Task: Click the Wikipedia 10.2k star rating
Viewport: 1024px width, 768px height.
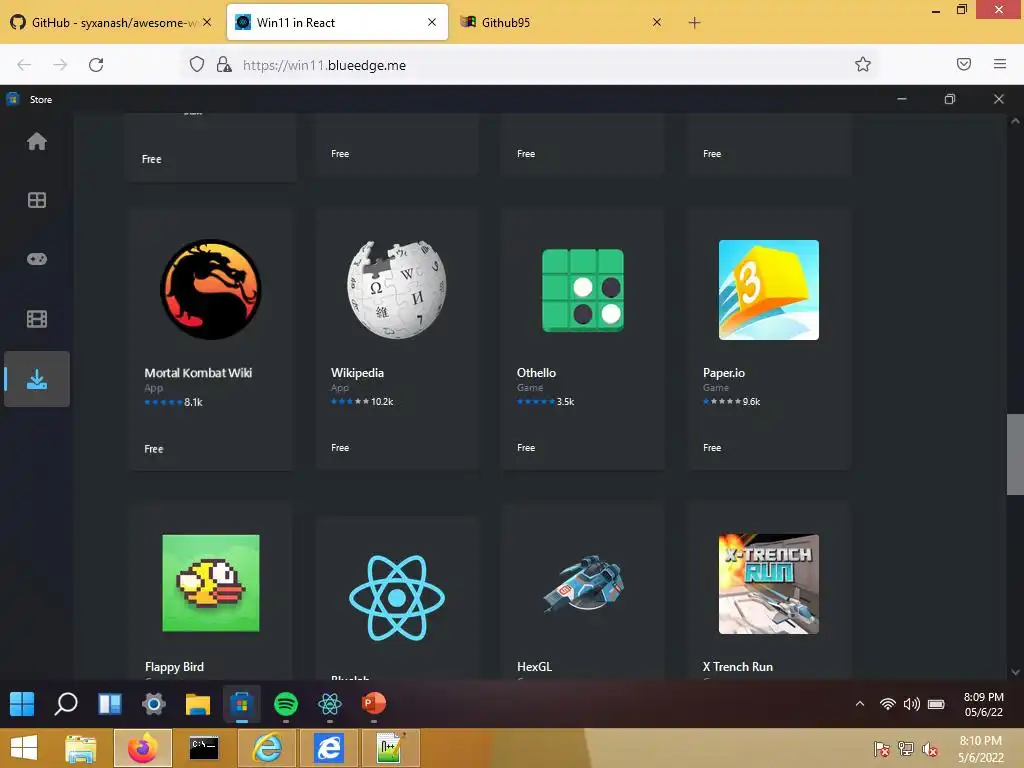Action: point(362,402)
